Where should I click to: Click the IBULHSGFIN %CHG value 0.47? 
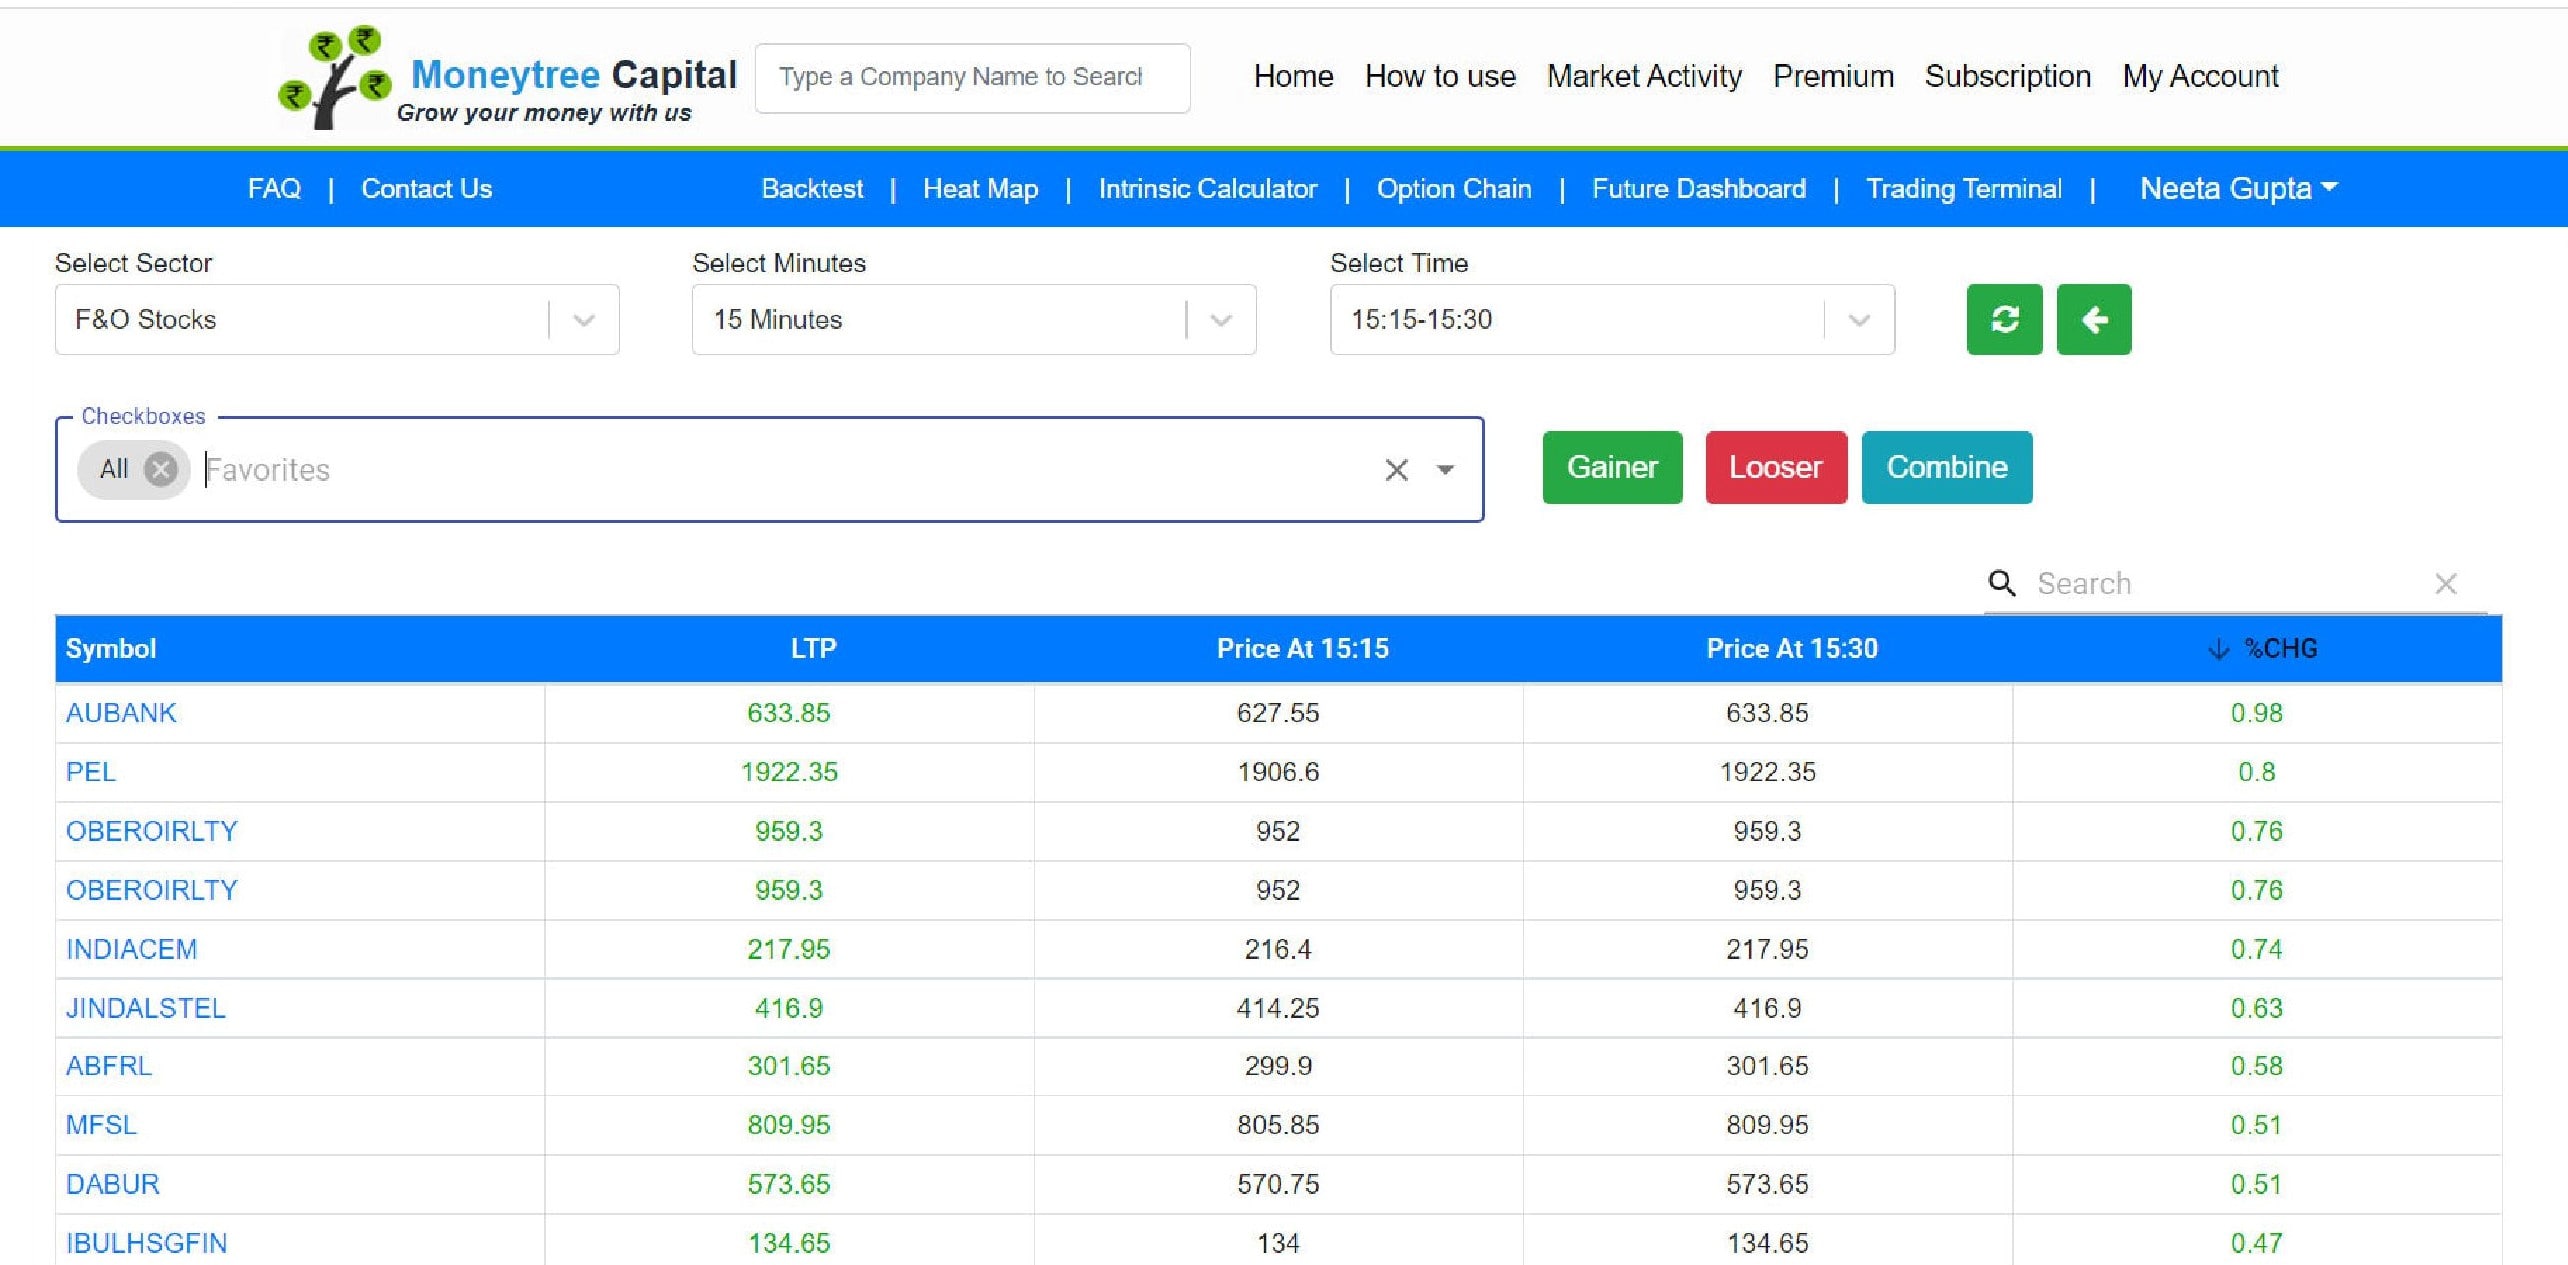(2257, 1243)
